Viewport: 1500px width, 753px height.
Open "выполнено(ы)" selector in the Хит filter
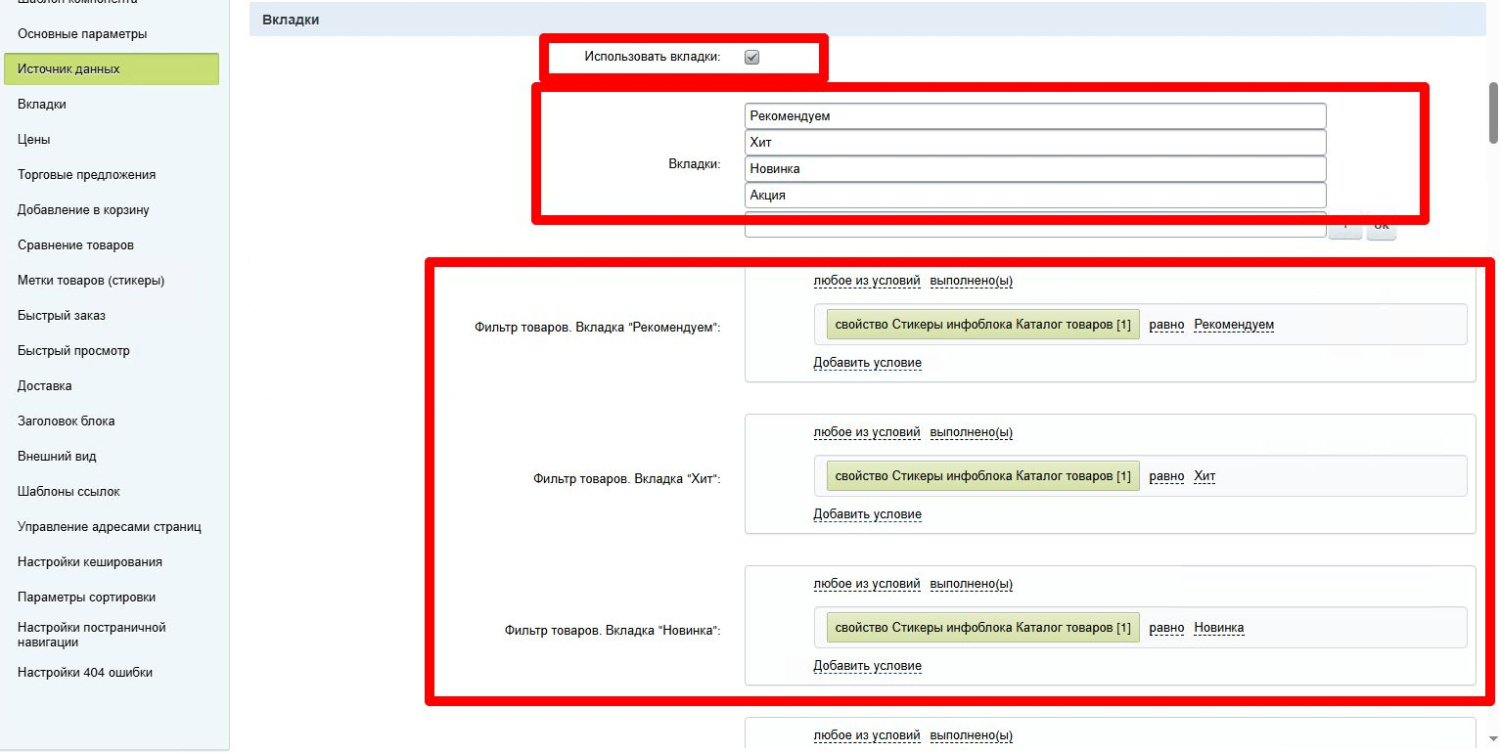(971, 433)
